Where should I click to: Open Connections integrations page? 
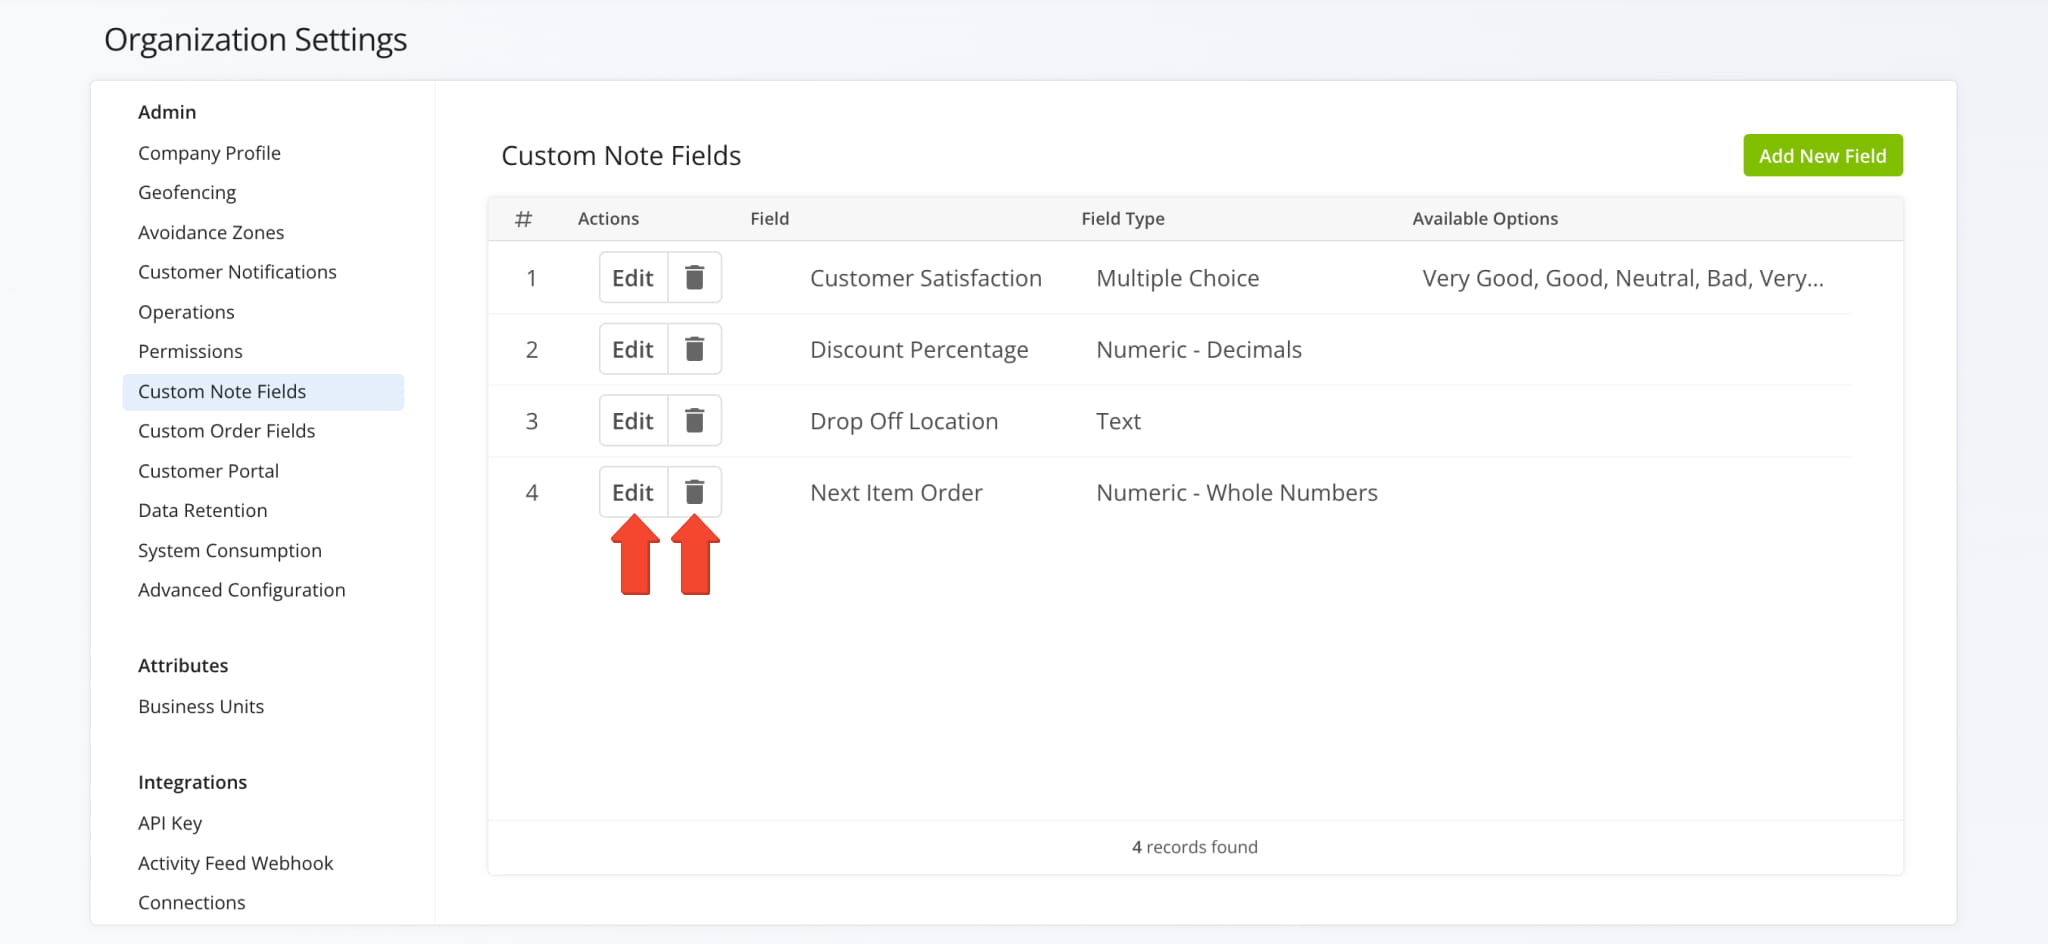(x=192, y=902)
